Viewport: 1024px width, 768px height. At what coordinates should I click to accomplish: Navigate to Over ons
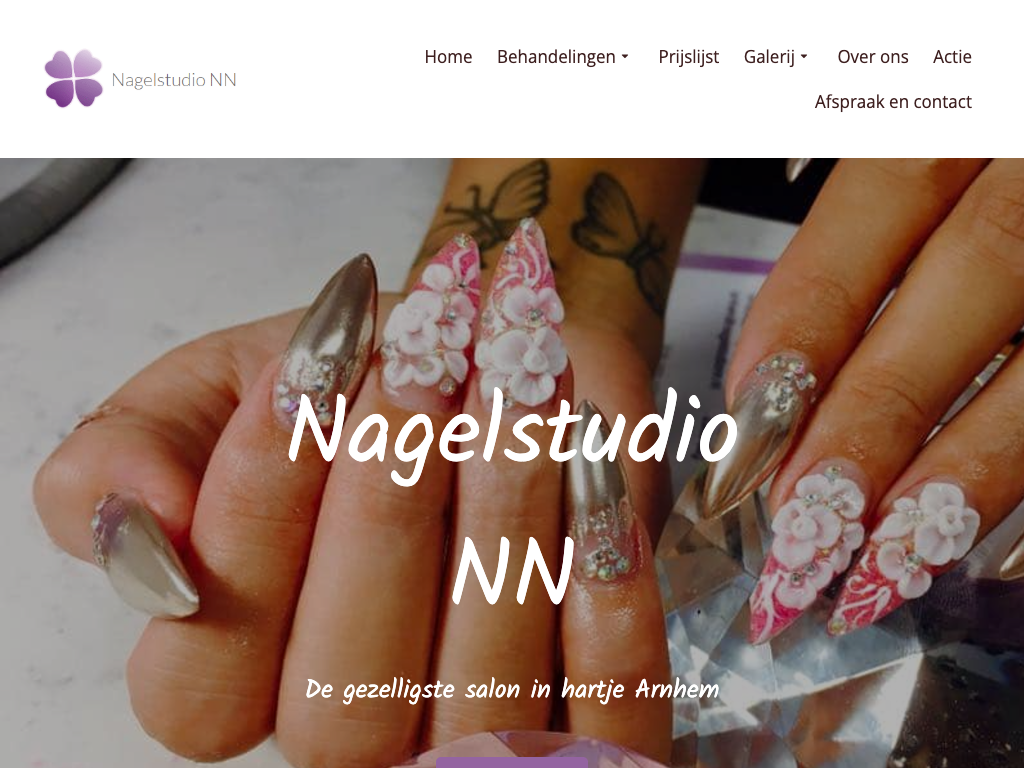click(872, 57)
